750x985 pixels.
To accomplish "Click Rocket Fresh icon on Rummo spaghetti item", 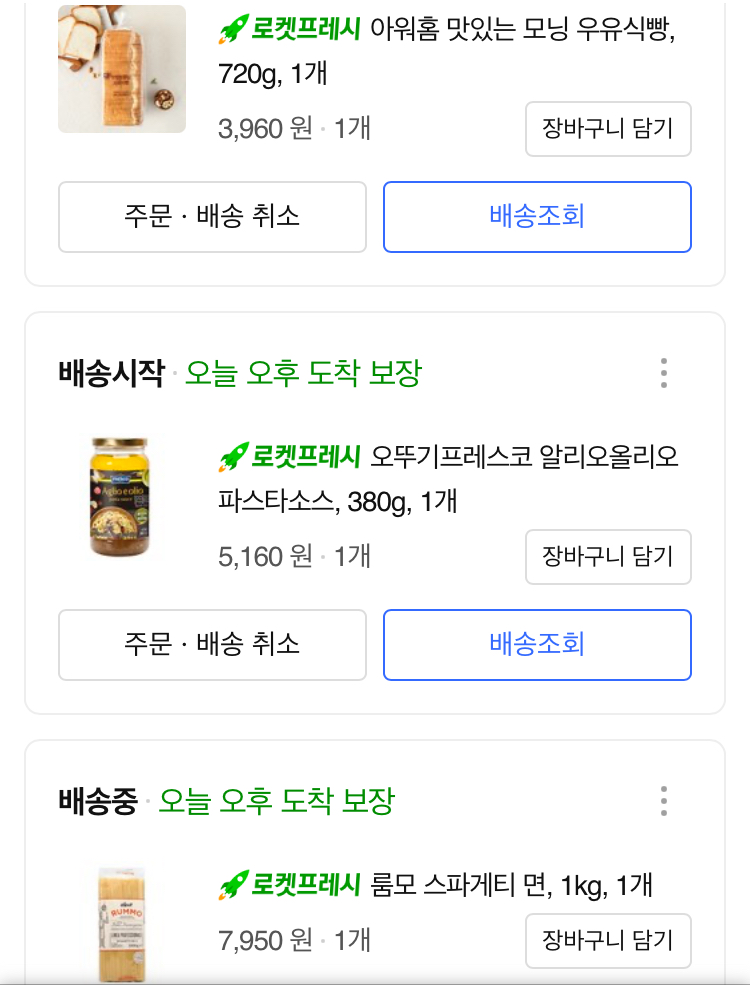I will coord(233,885).
